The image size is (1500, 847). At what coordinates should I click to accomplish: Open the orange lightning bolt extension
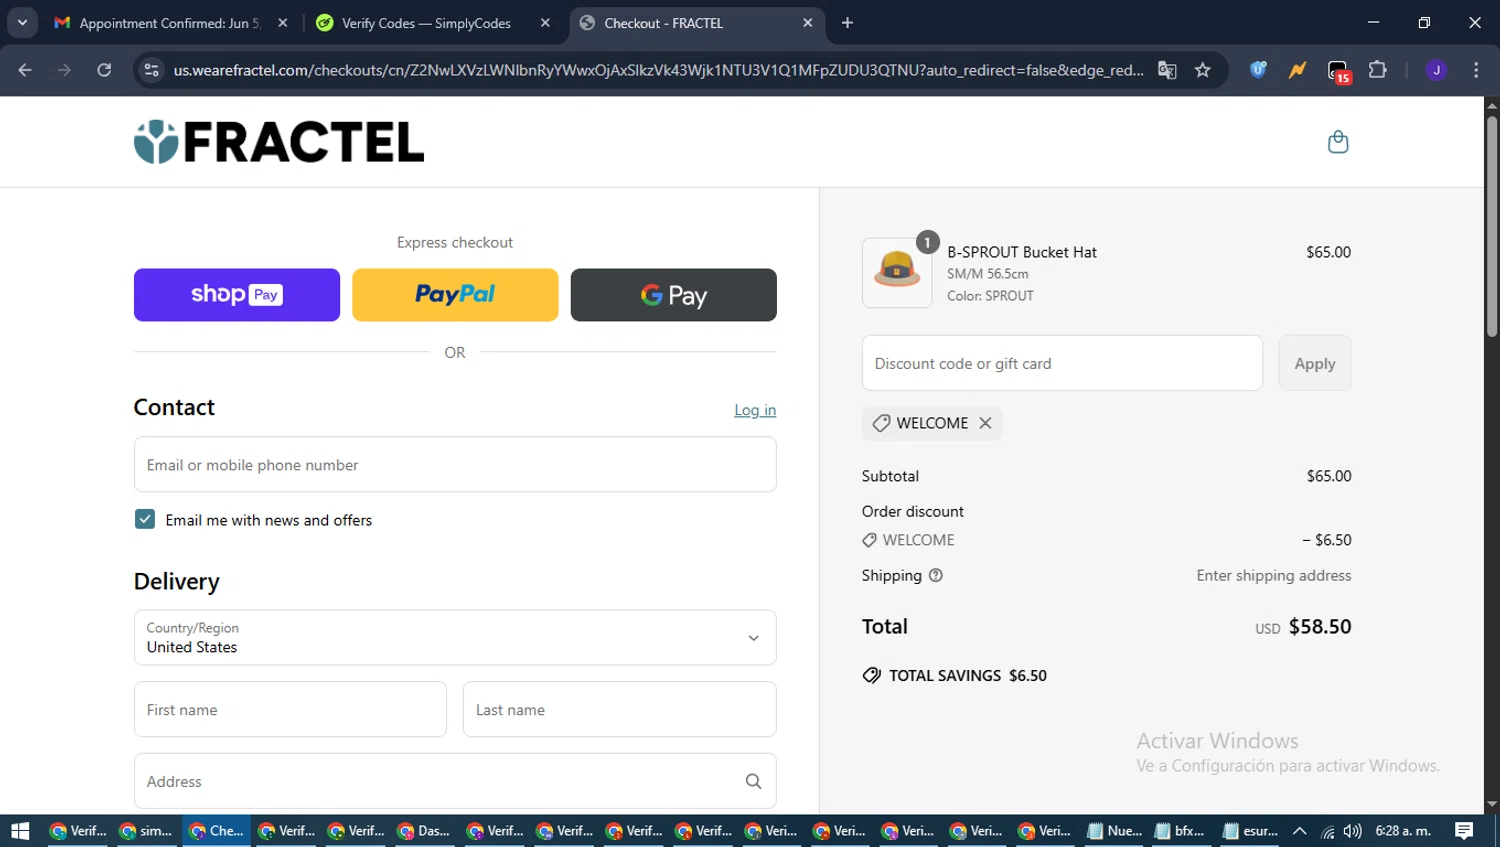1297,70
